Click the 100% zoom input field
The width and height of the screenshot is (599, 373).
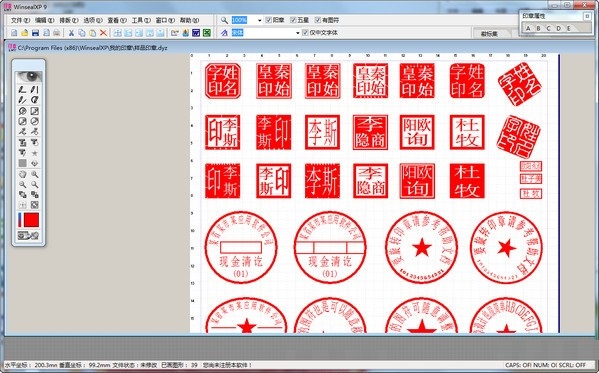[244, 20]
